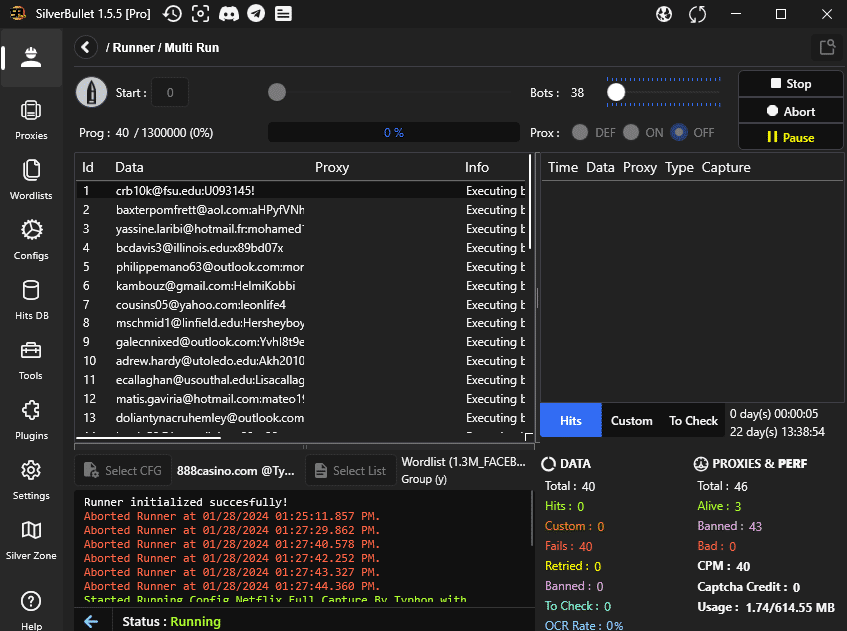Click the Select CFG button
Image resolution: width=847 pixels, height=631 pixels.
121,470
